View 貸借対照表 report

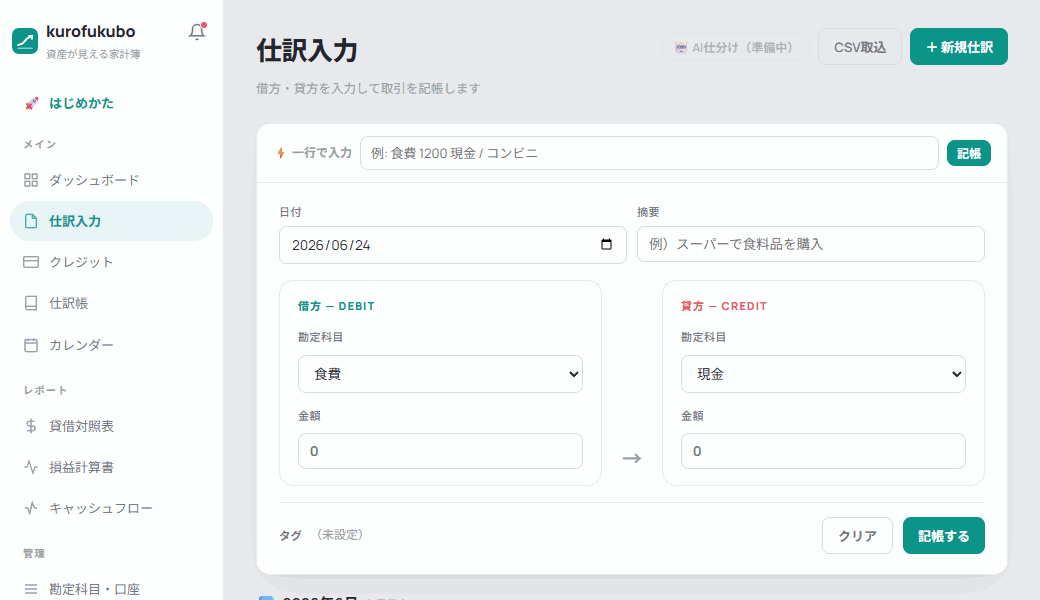(111, 426)
